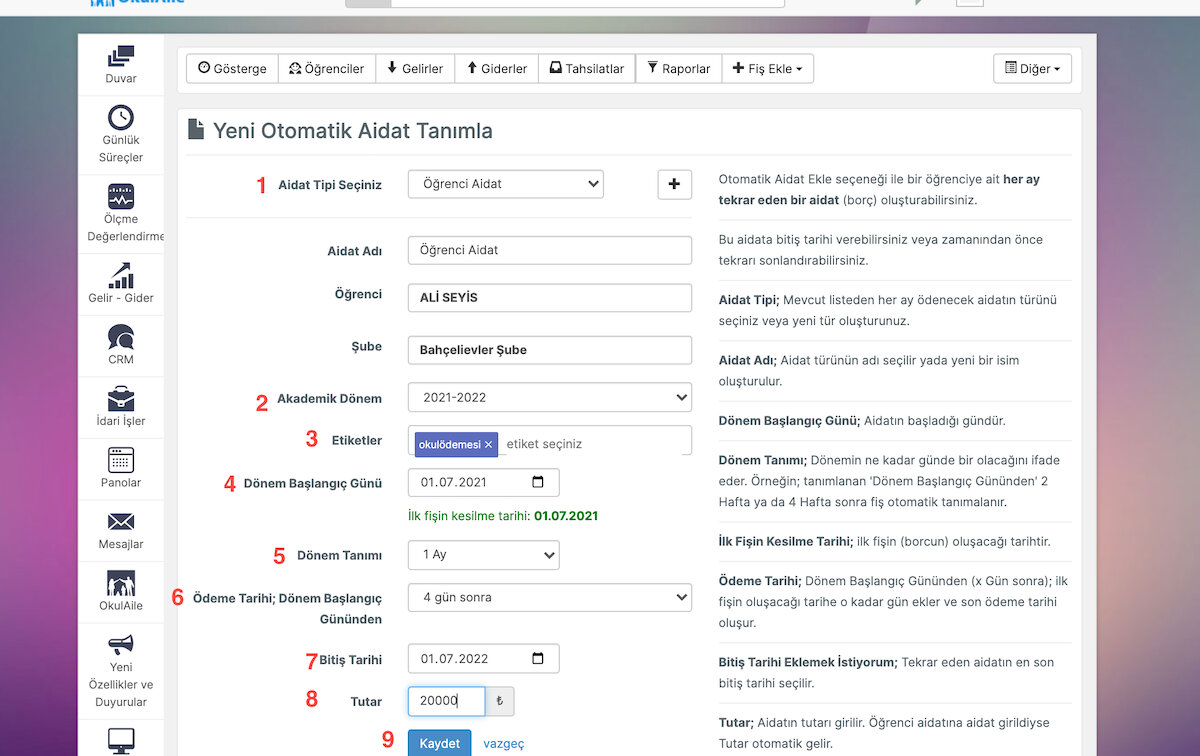This screenshot has height=756, width=1200.
Task: Open the Raporlar tab
Action: (679, 69)
